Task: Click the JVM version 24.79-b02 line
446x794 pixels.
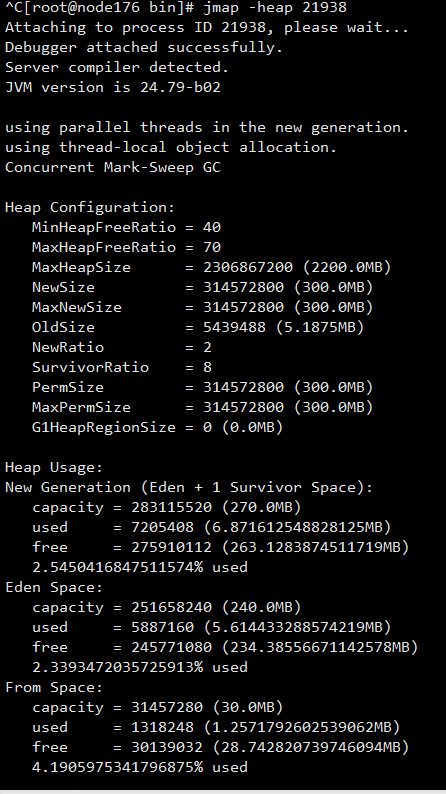Action: pos(113,87)
